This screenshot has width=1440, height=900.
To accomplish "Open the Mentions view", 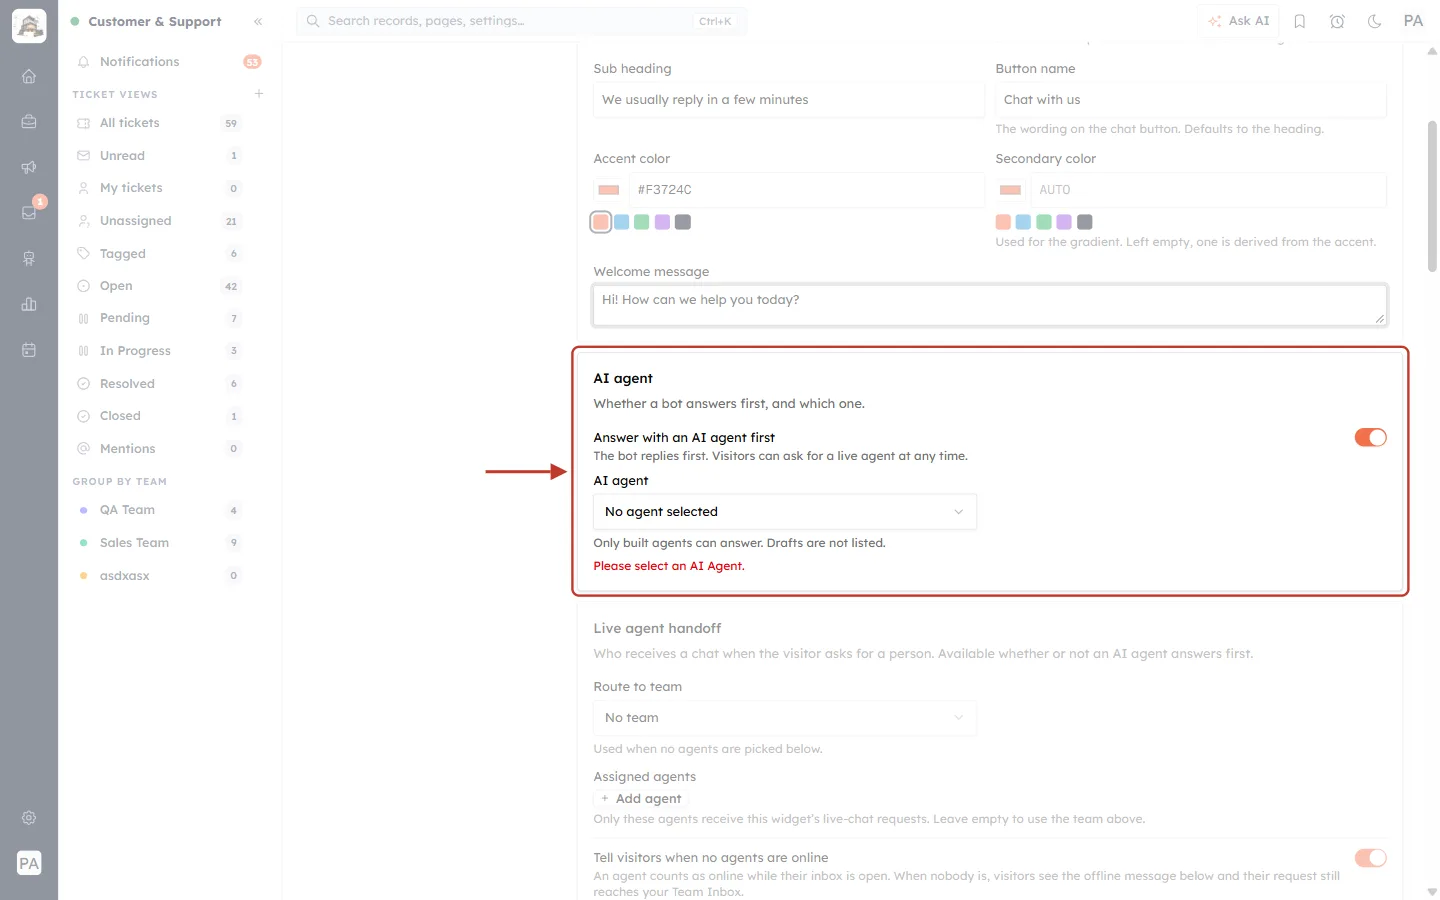I will (x=159, y=449).
